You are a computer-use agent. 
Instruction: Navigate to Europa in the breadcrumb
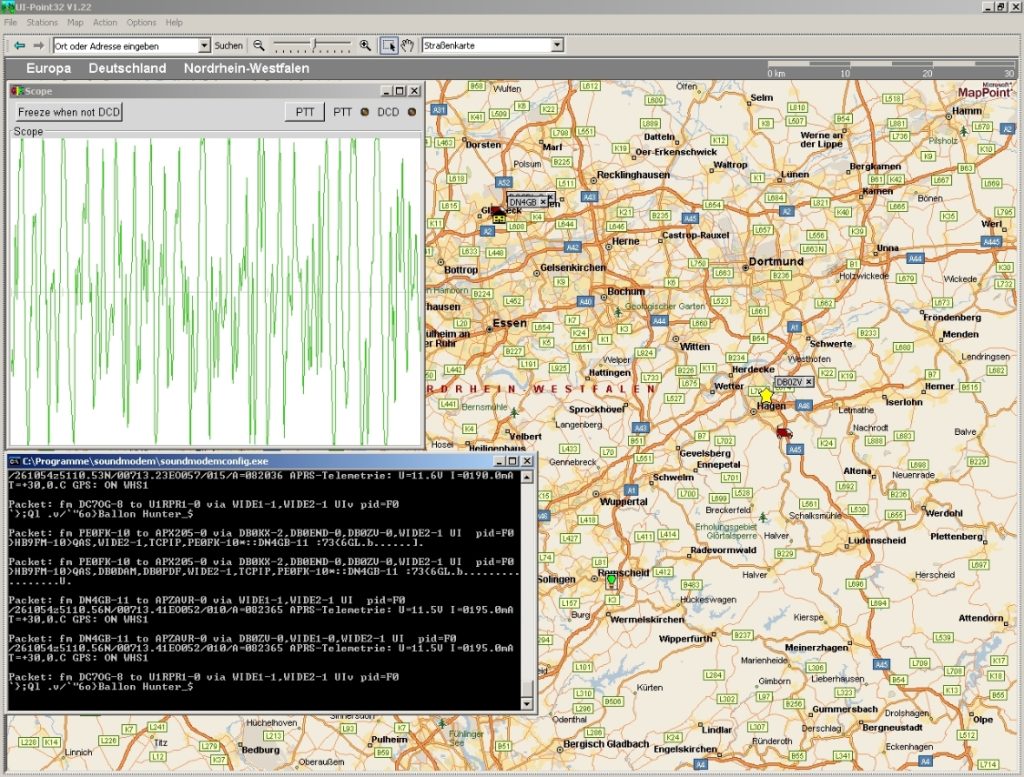click(48, 68)
